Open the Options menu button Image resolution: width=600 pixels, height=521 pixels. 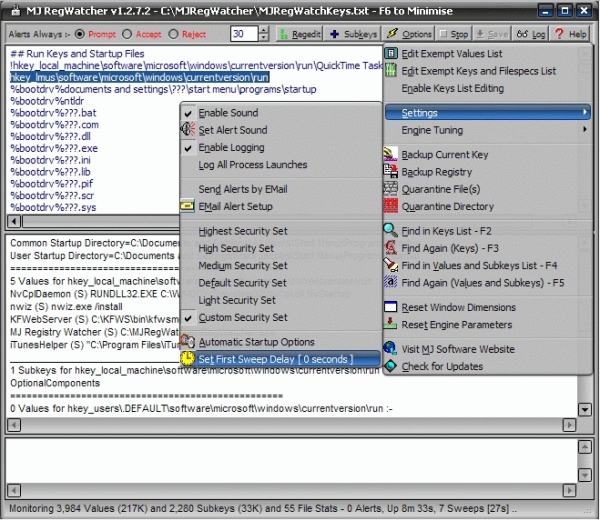[410, 34]
